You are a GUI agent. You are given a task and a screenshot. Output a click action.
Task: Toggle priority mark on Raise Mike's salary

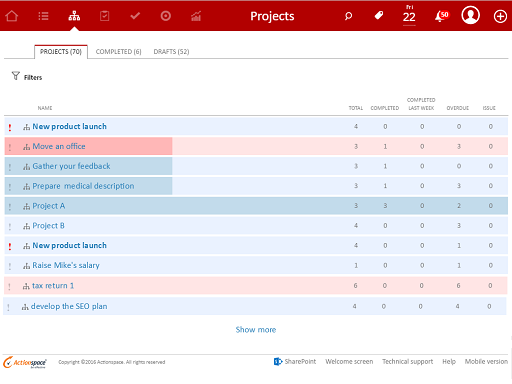click(10, 266)
